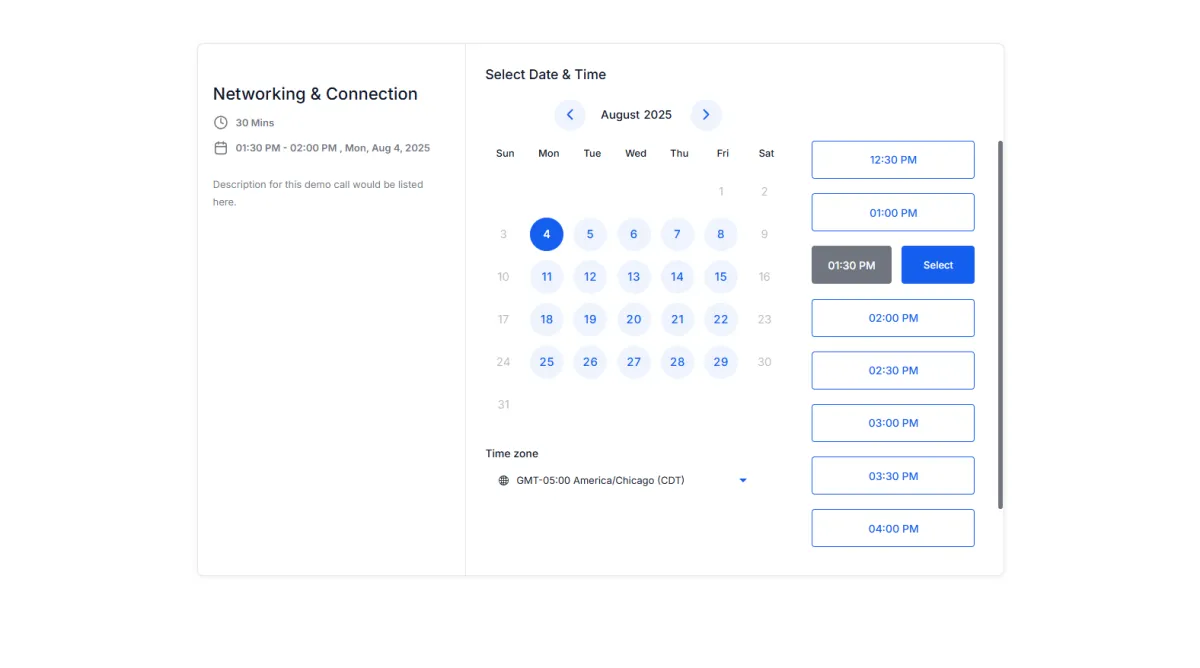Click the disabled date 16 on calendar
The height and width of the screenshot is (668, 1200).
pyautogui.click(x=764, y=277)
